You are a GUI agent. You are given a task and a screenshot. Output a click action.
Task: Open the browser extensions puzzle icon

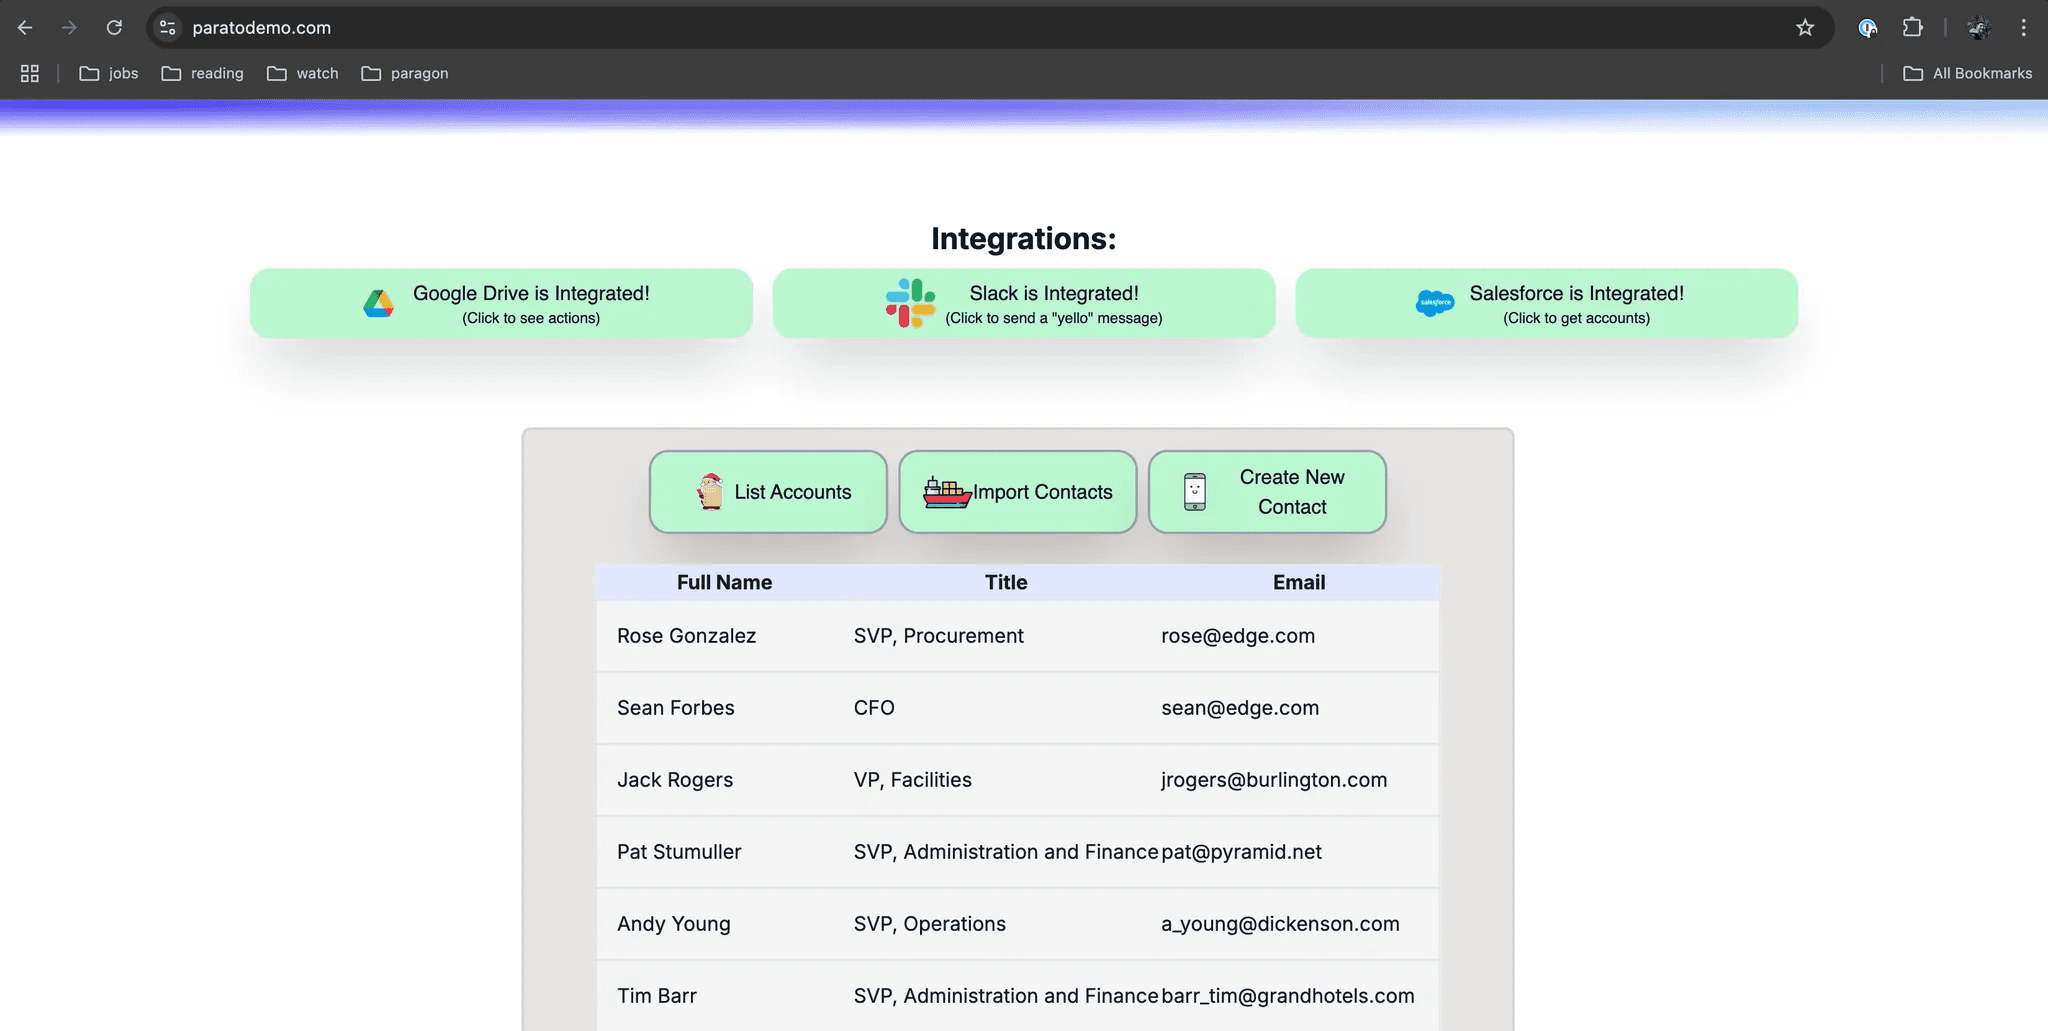point(1912,28)
